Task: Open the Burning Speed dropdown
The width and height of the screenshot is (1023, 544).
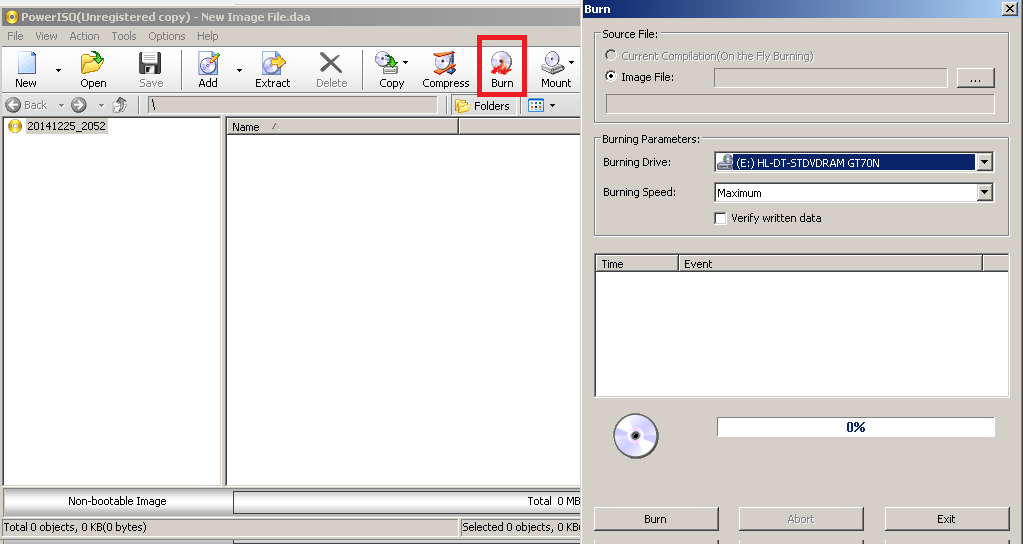Action: (985, 192)
